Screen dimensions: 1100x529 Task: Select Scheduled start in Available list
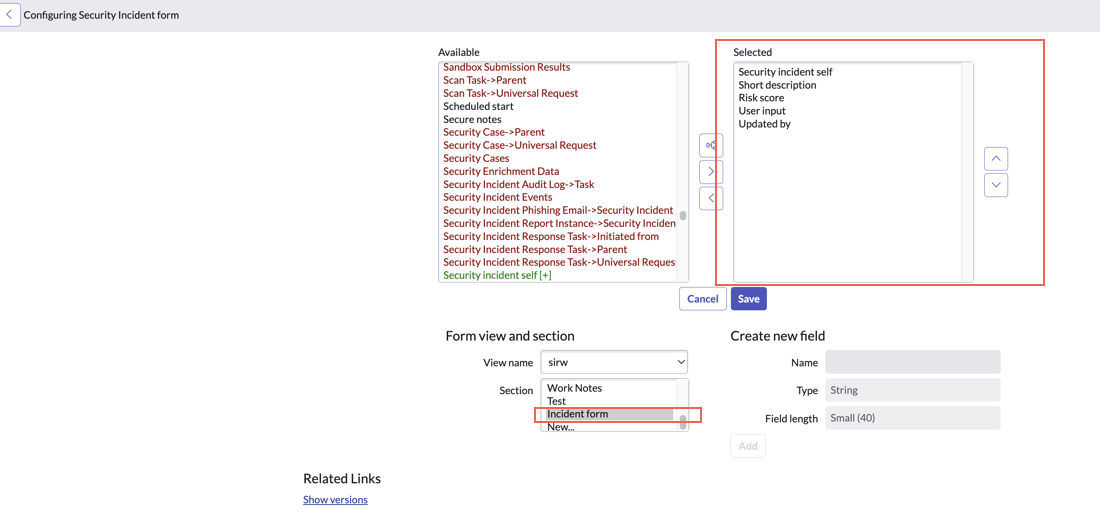pos(478,106)
